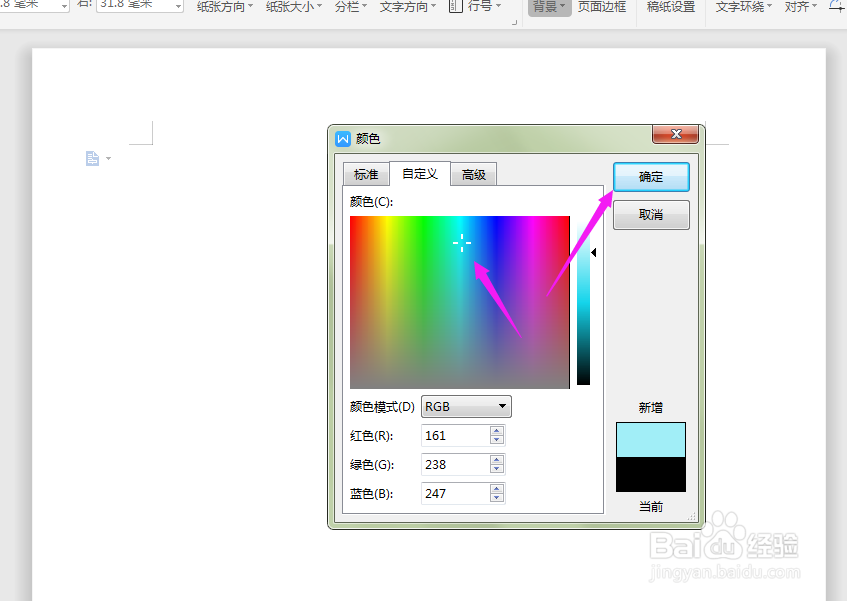
Task: Increase the blue value with up stepper
Action: click(497, 489)
